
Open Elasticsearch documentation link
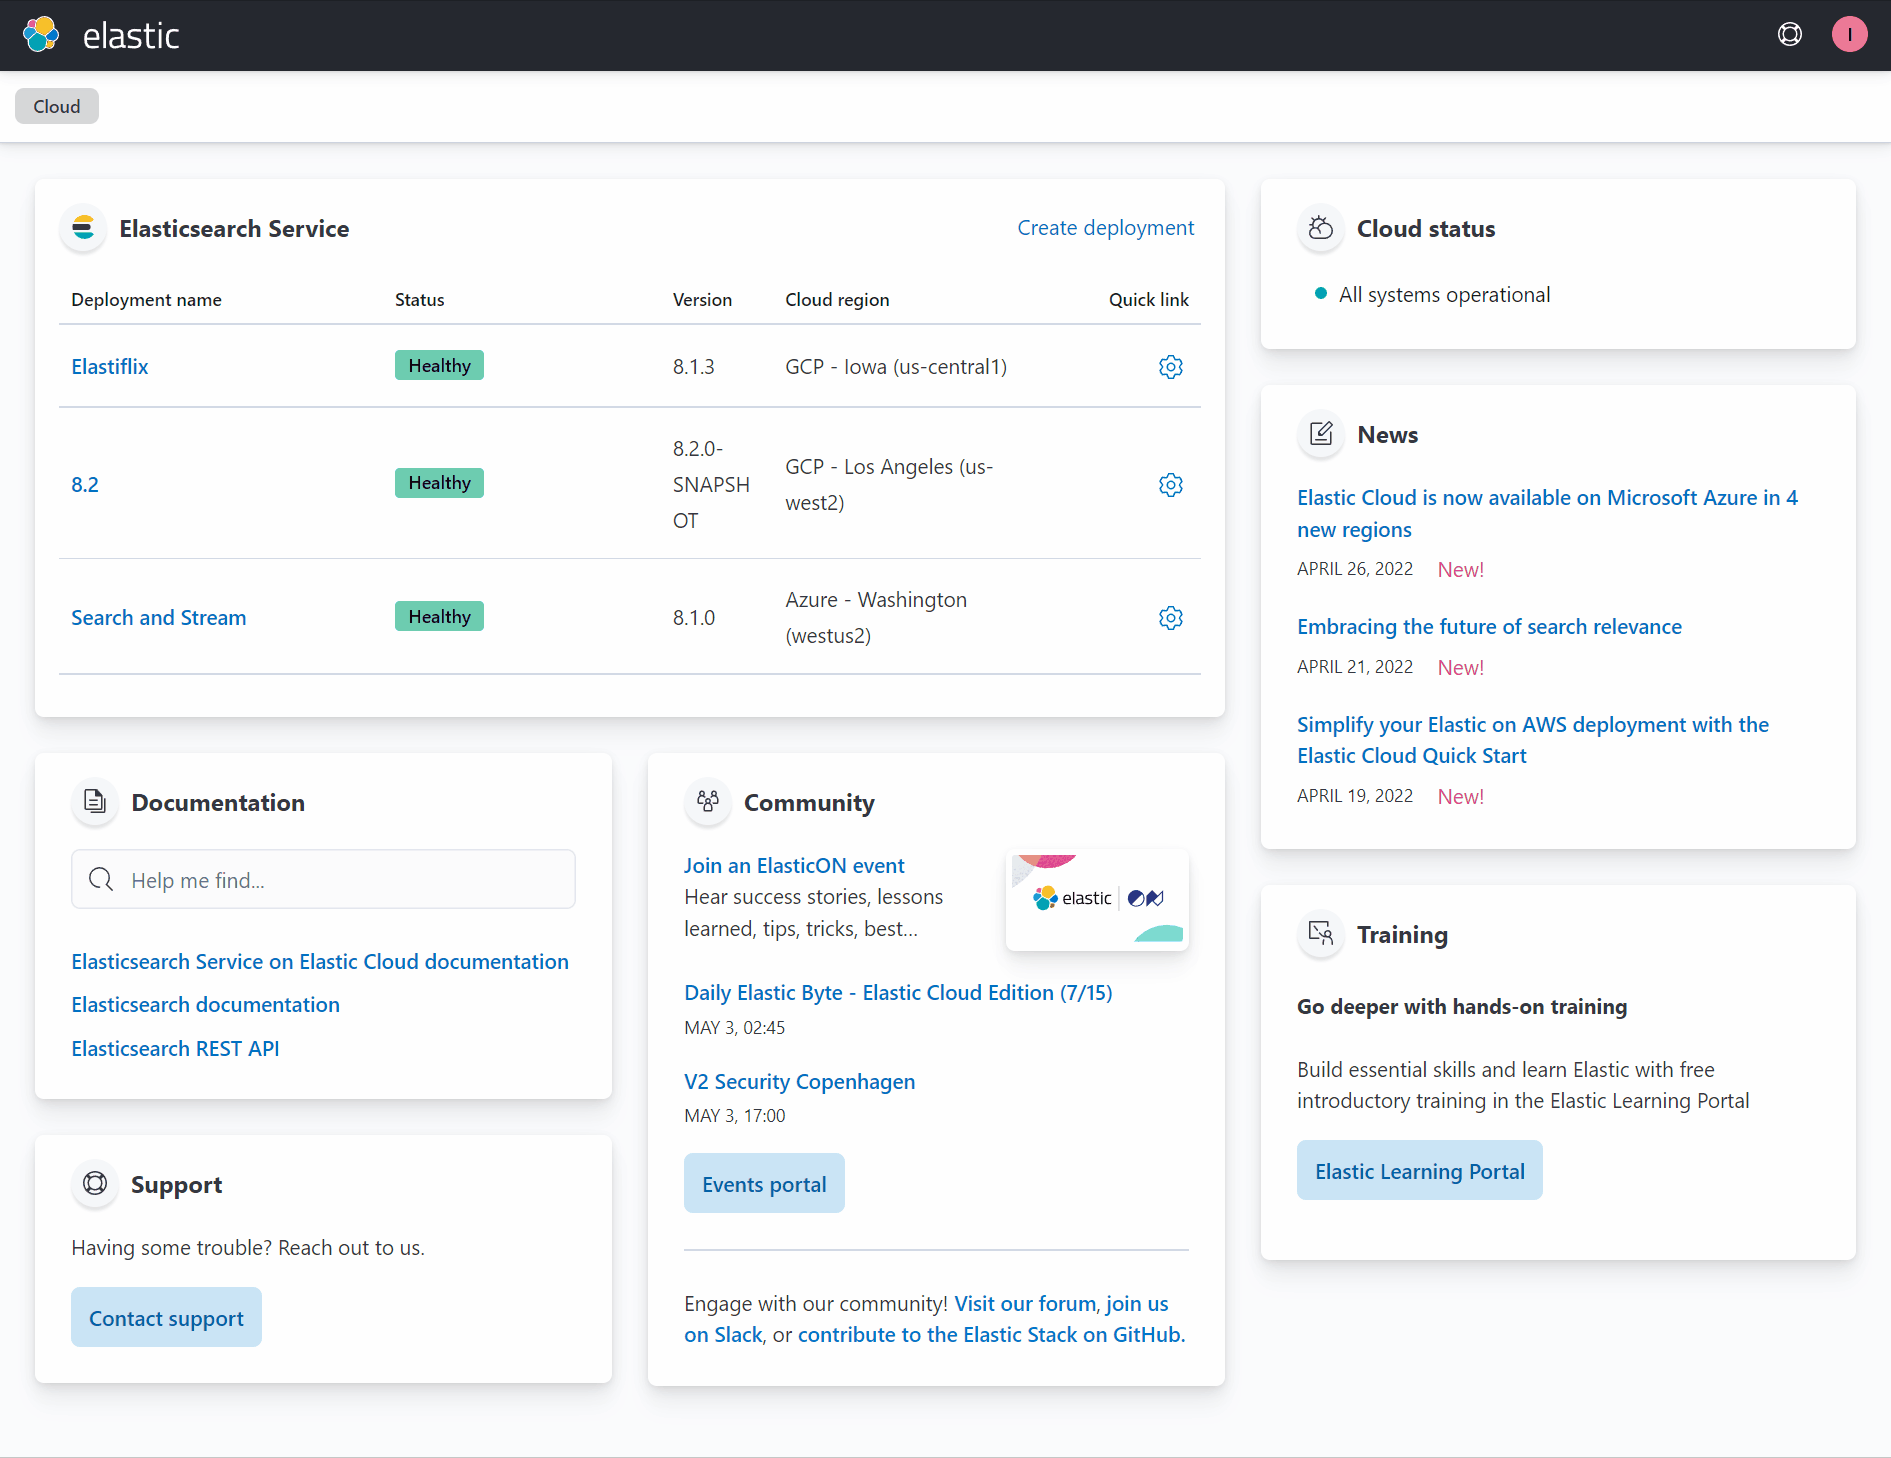[x=205, y=1005]
